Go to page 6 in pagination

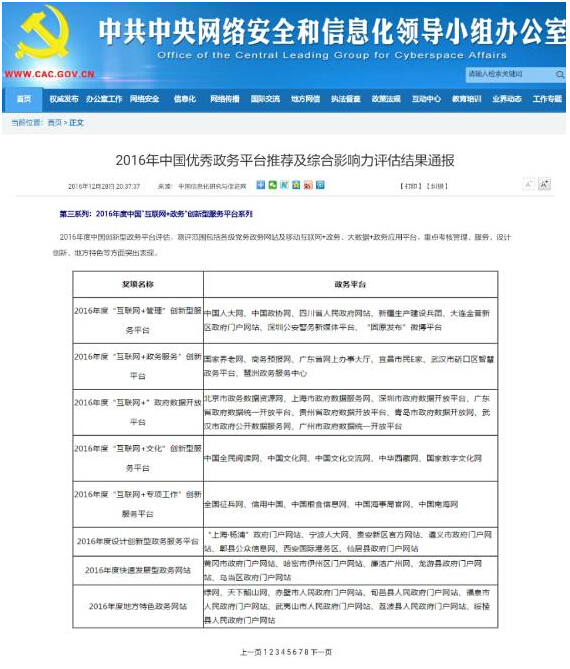point(295,652)
